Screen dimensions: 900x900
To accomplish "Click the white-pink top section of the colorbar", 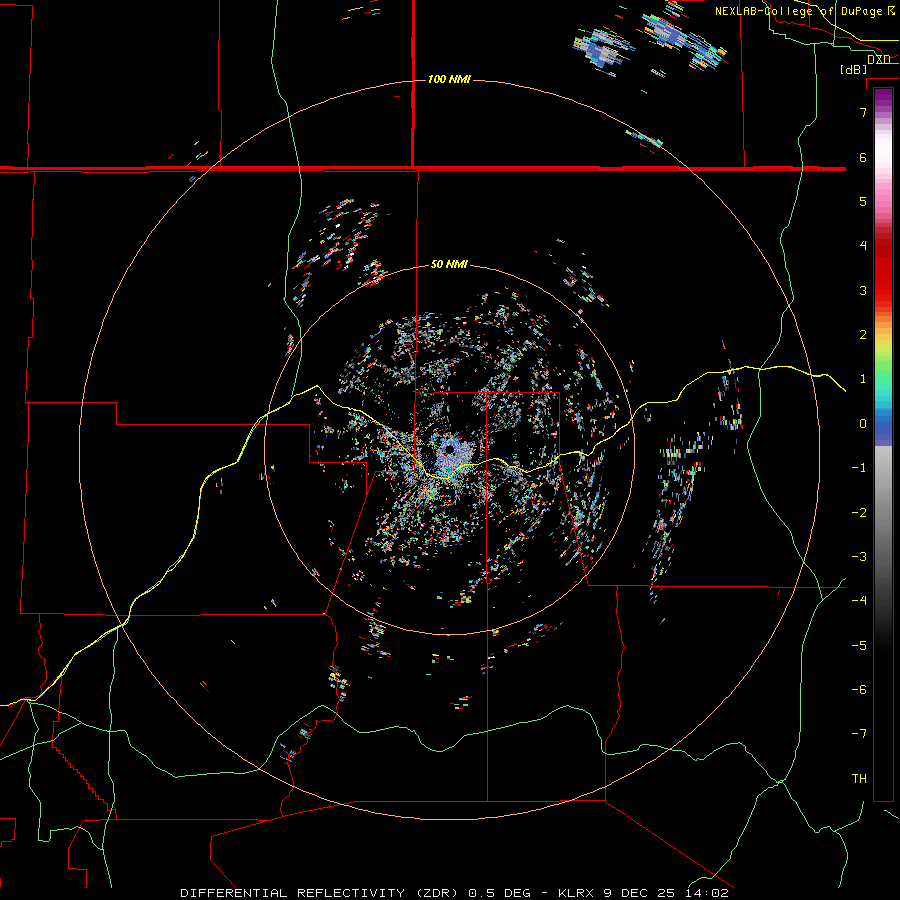I will pyautogui.click(x=883, y=152).
